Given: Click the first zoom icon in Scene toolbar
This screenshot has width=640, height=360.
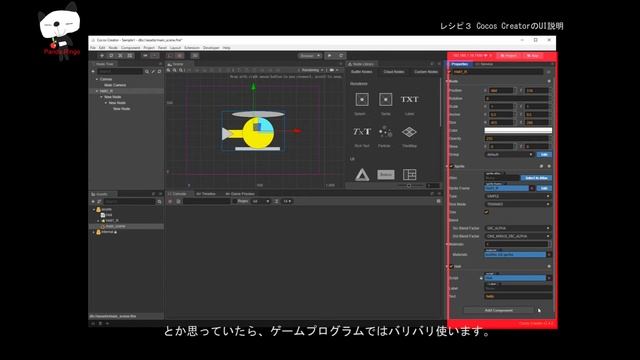Looking at the screenshot, I should (x=169, y=70).
